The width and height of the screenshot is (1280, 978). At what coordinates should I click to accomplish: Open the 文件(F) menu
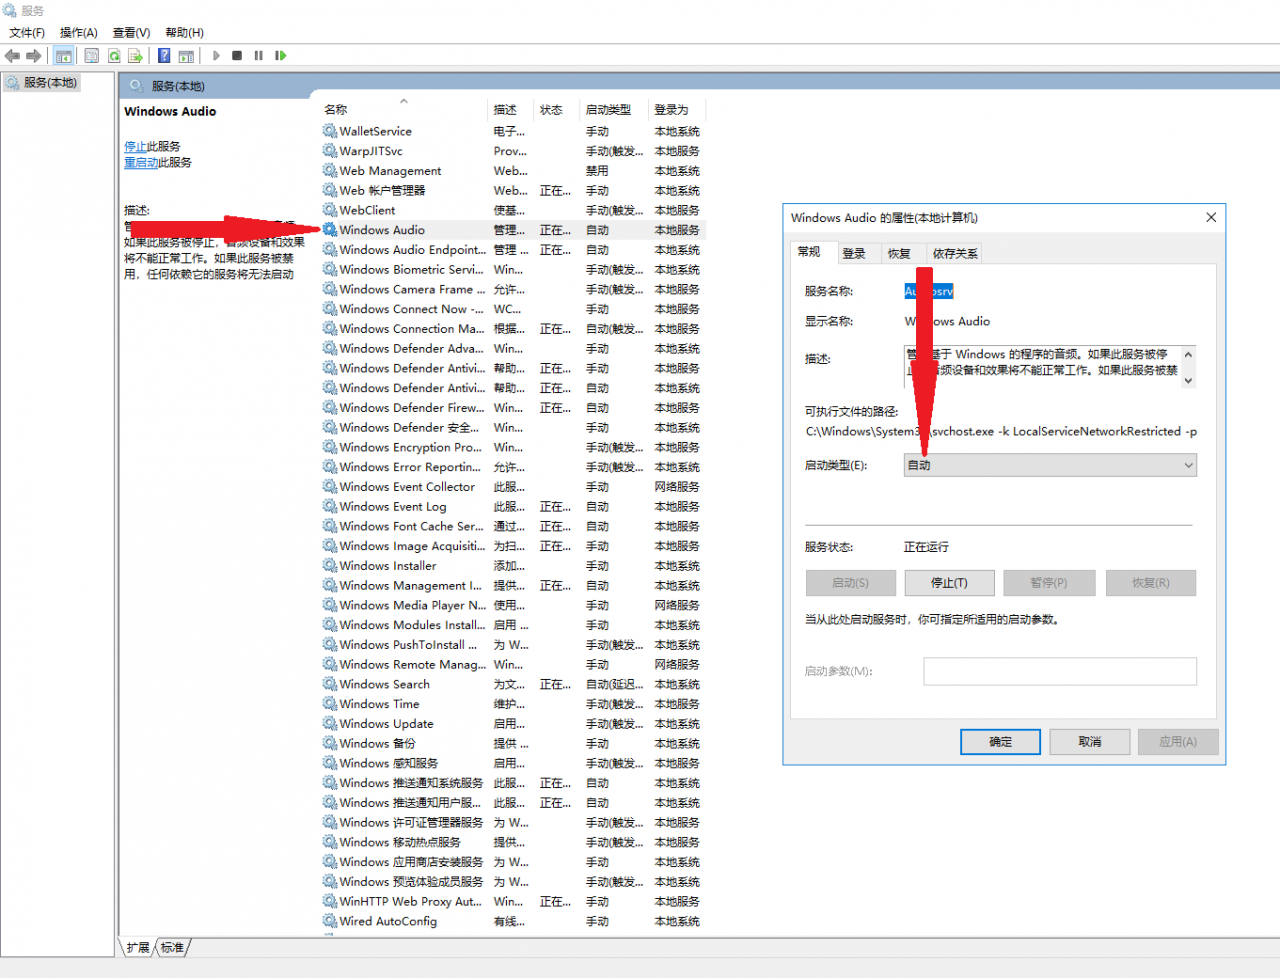click(x=27, y=33)
